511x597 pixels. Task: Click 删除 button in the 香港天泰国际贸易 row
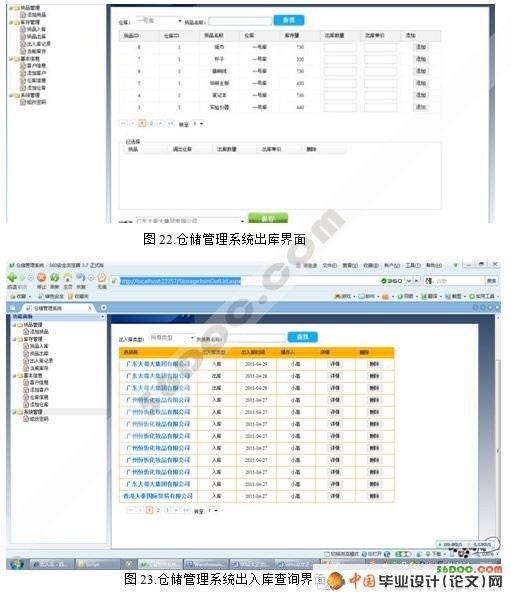(x=374, y=496)
